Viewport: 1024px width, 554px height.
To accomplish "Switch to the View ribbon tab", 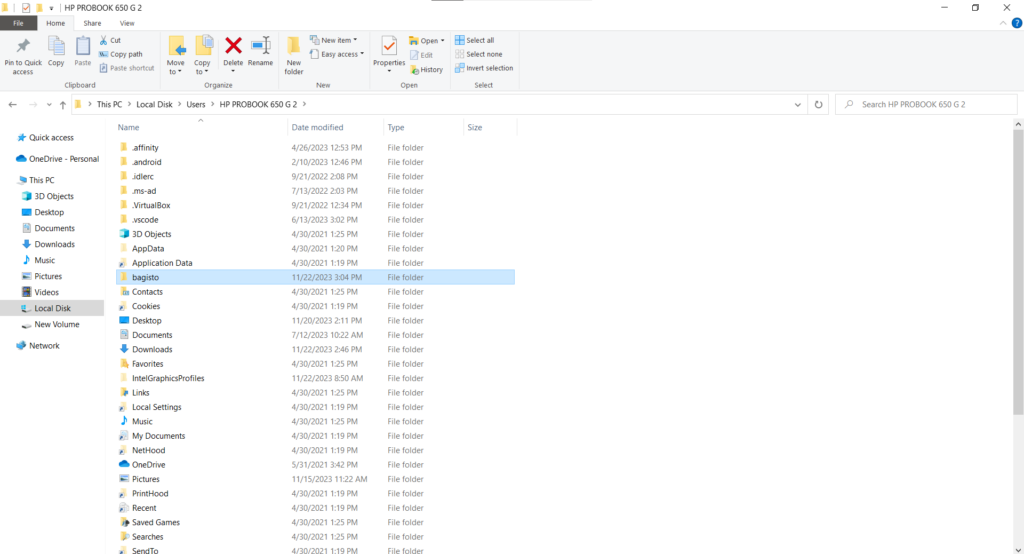I will click(x=127, y=23).
